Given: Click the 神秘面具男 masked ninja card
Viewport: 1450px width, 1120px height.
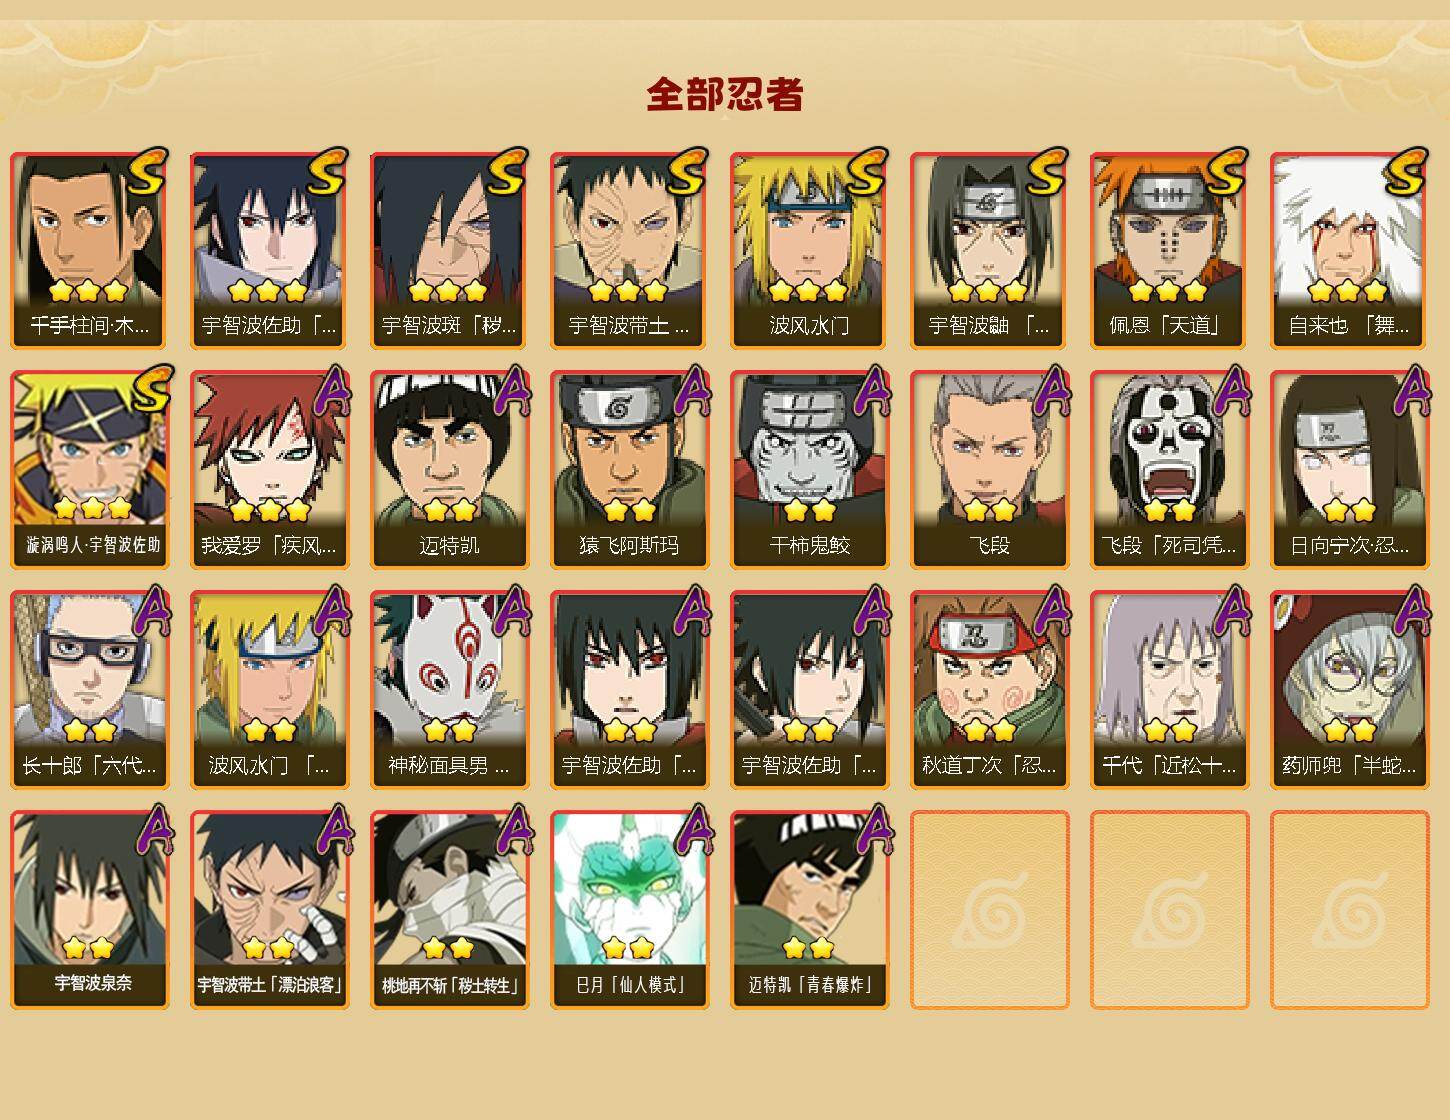Looking at the screenshot, I should [449, 690].
